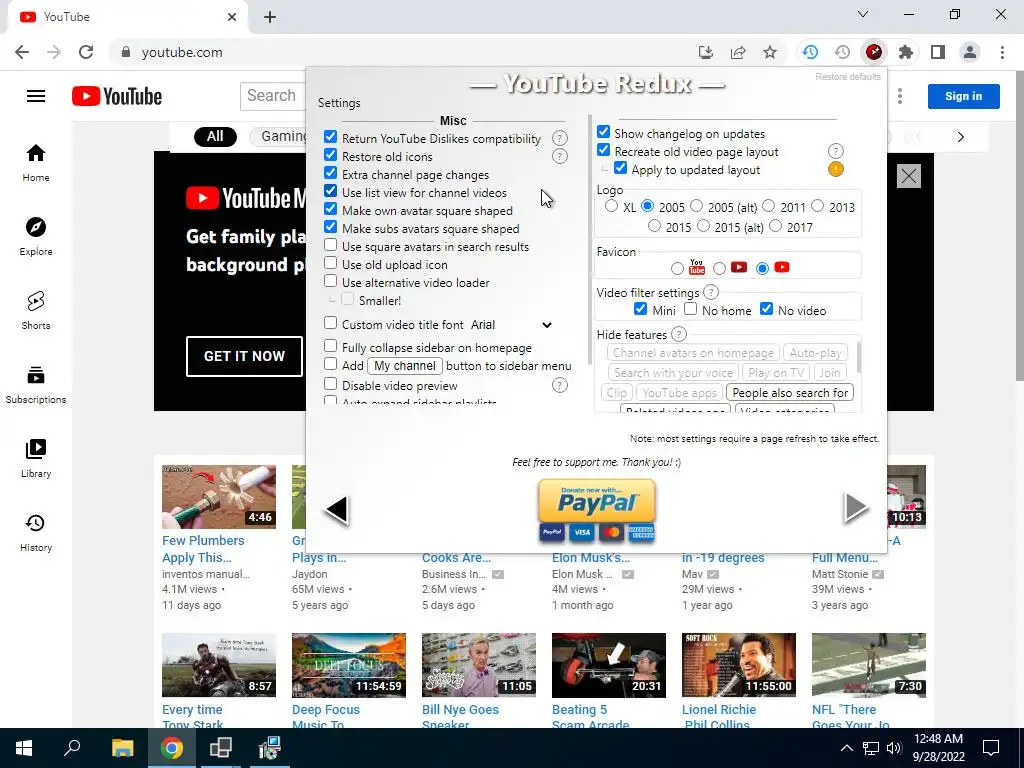Click help icon for Return YouTube Dislikes
The image size is (1024, 768).
[560, 138]
